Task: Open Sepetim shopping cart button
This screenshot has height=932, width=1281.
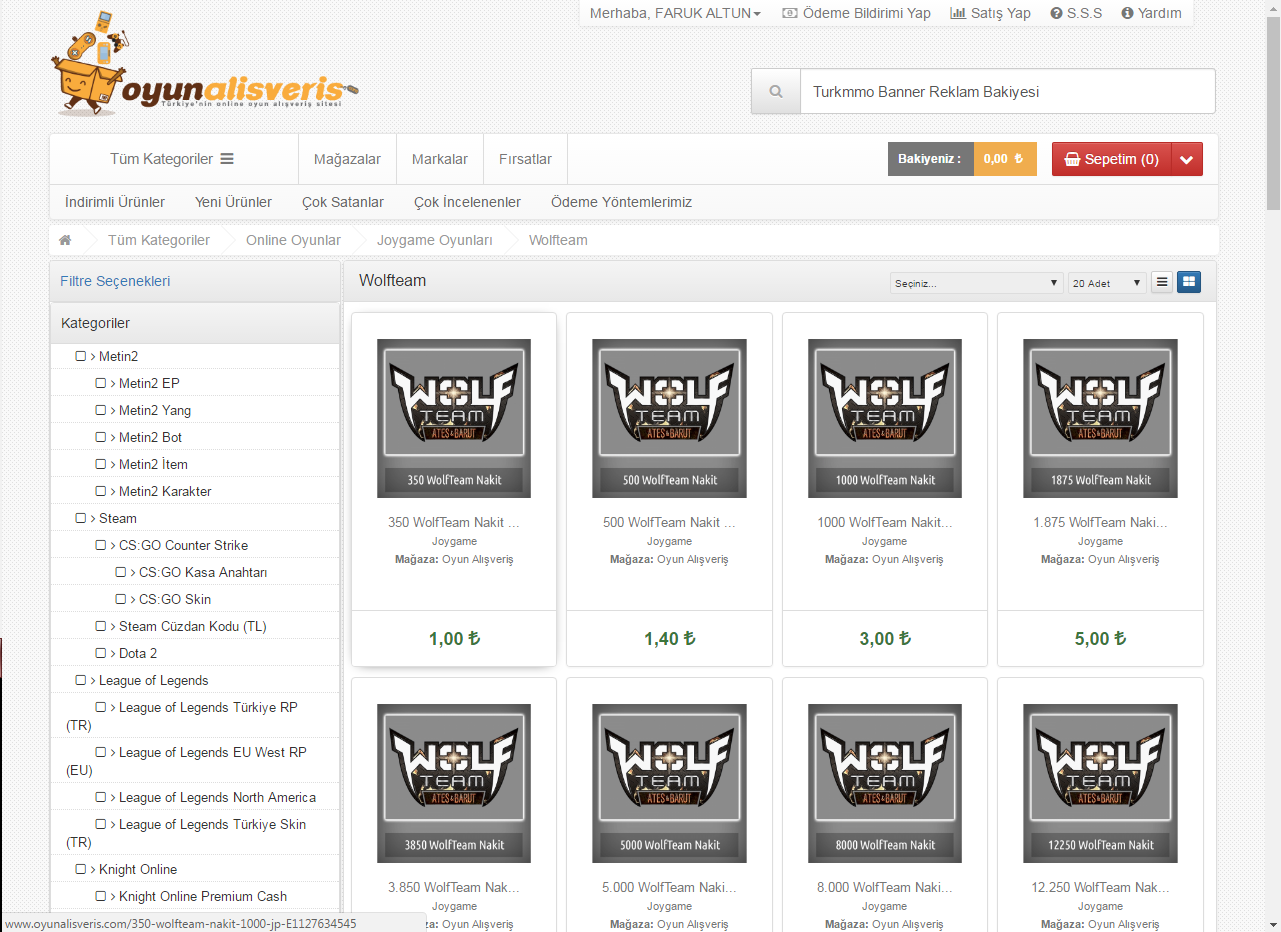Action: [x=1111, y=159]
